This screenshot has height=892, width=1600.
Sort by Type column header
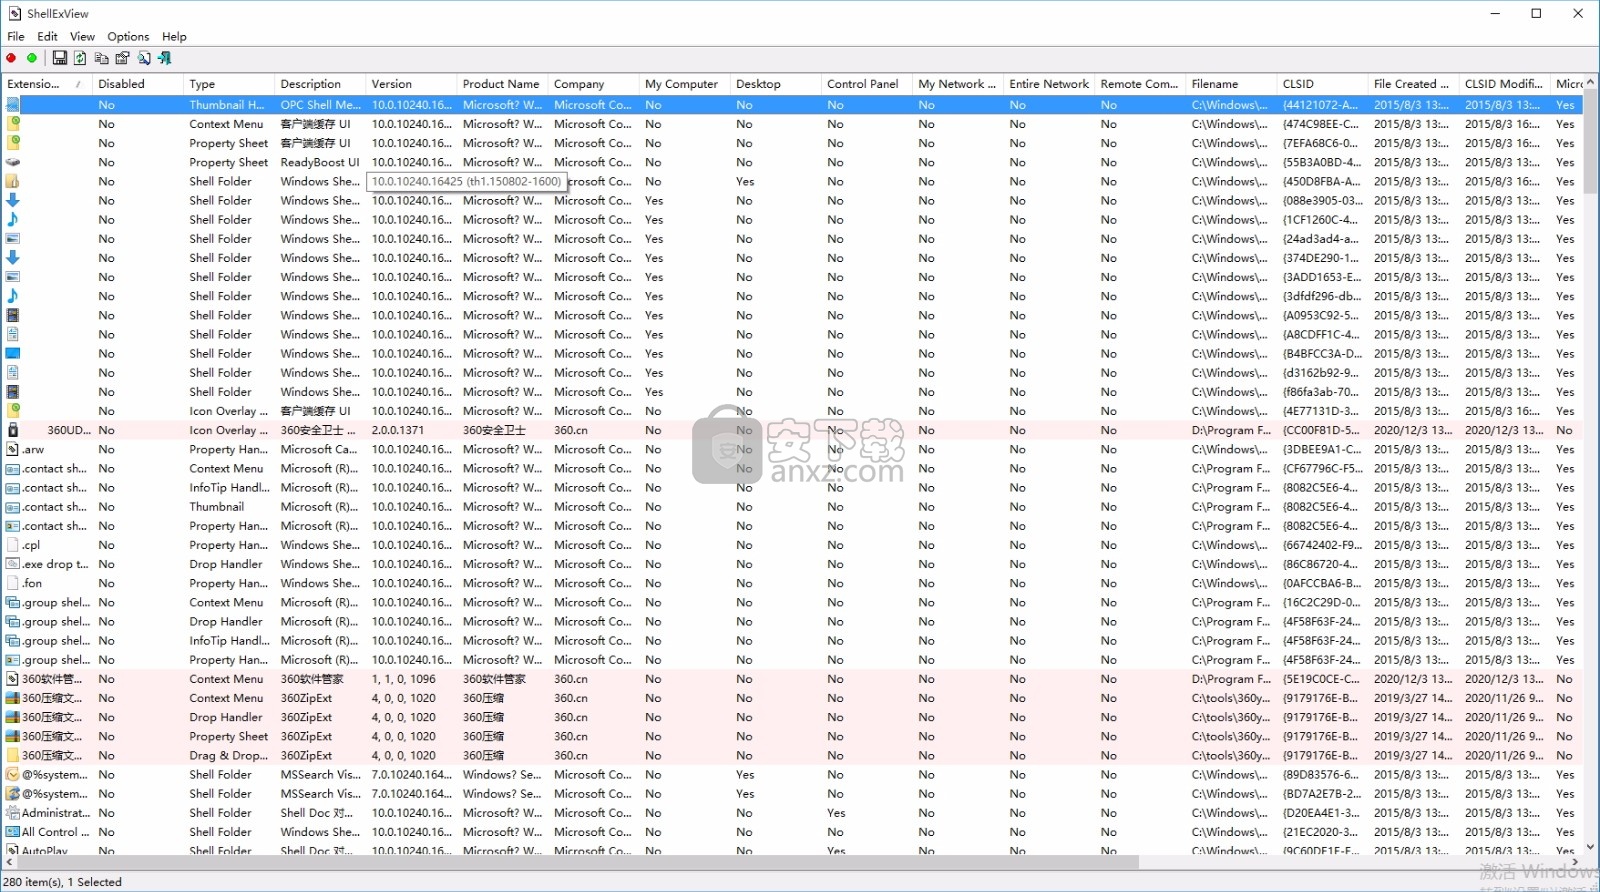point(229,84)
